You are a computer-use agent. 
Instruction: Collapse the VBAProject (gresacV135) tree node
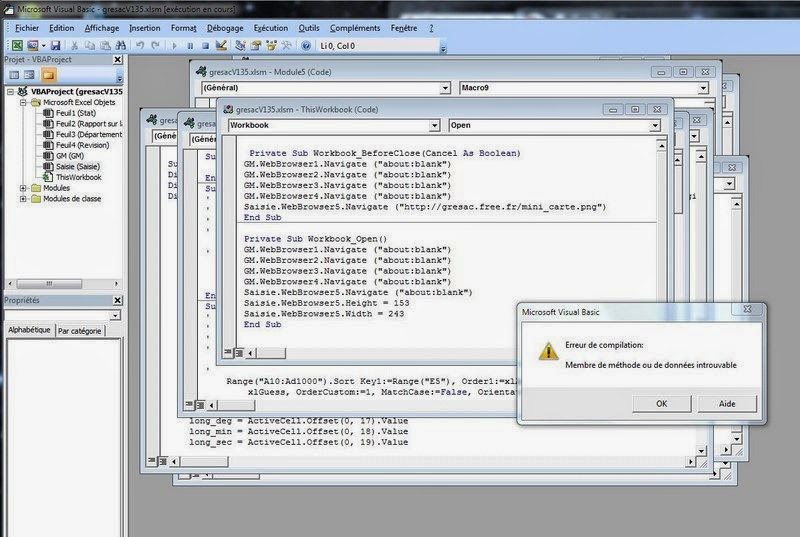click(x=10, y=92)
